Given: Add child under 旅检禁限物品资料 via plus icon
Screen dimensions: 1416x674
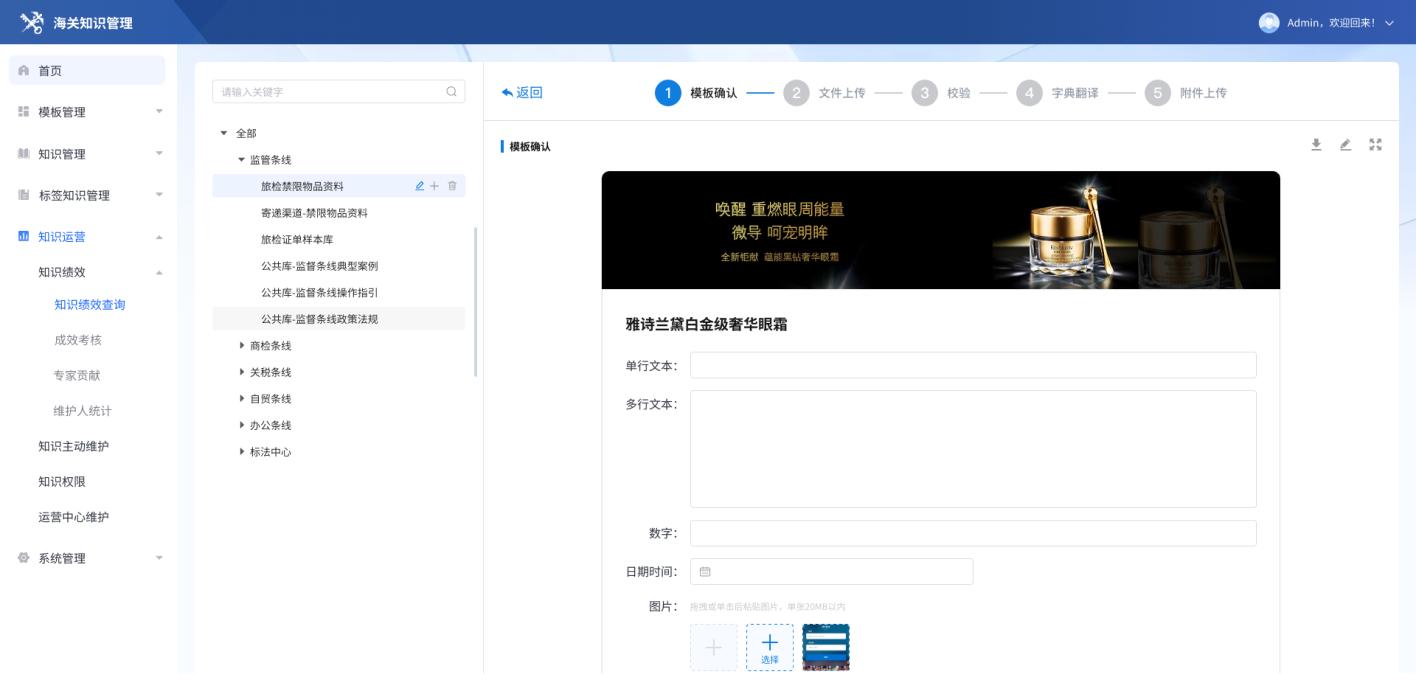Looking at the screenshot, I should (435, 186).
